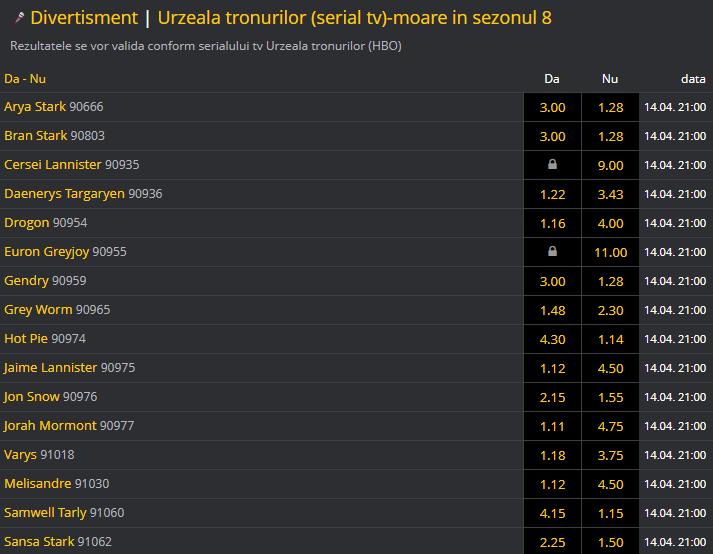Screen dimensions: 713x554
Task: Pick Nu odds 3.75 for Varys
Action: point(610,455)
